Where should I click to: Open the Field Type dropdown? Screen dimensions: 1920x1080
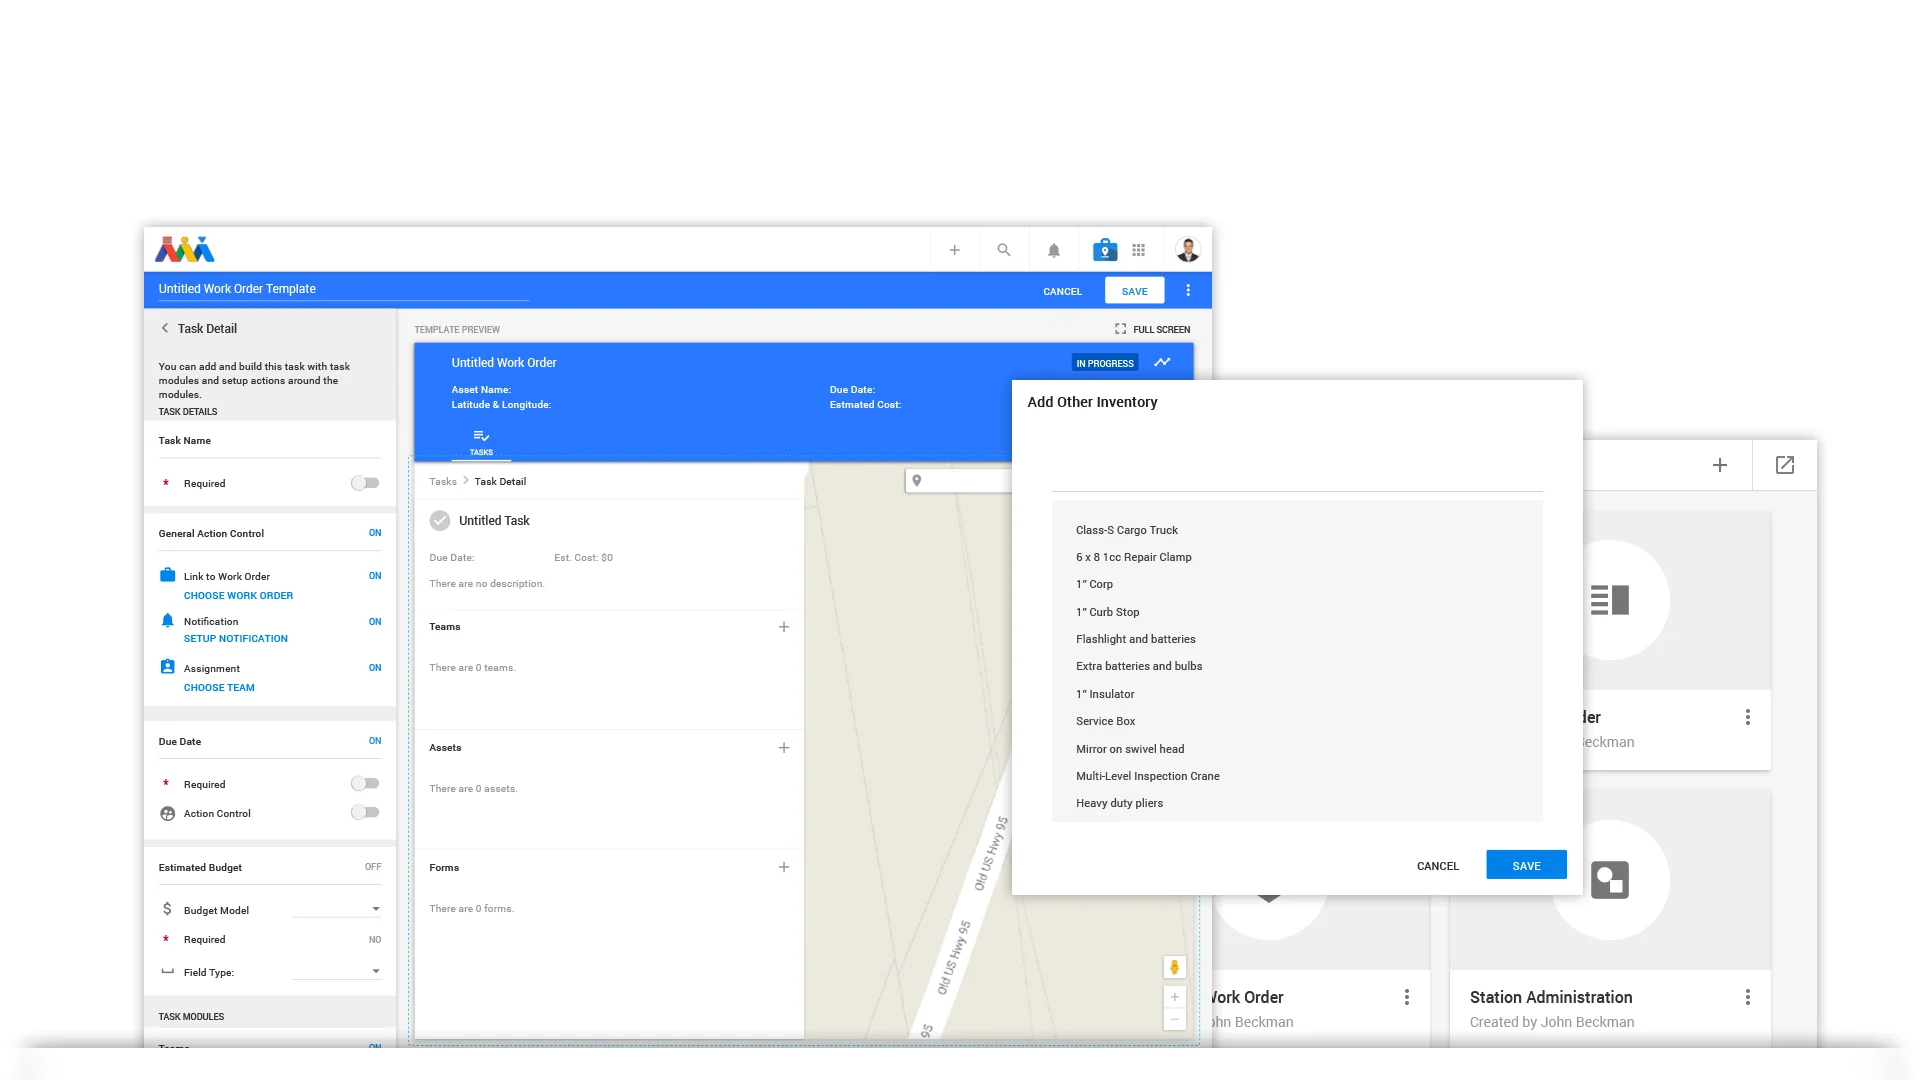pyautogui.click(x=337, y=971)
